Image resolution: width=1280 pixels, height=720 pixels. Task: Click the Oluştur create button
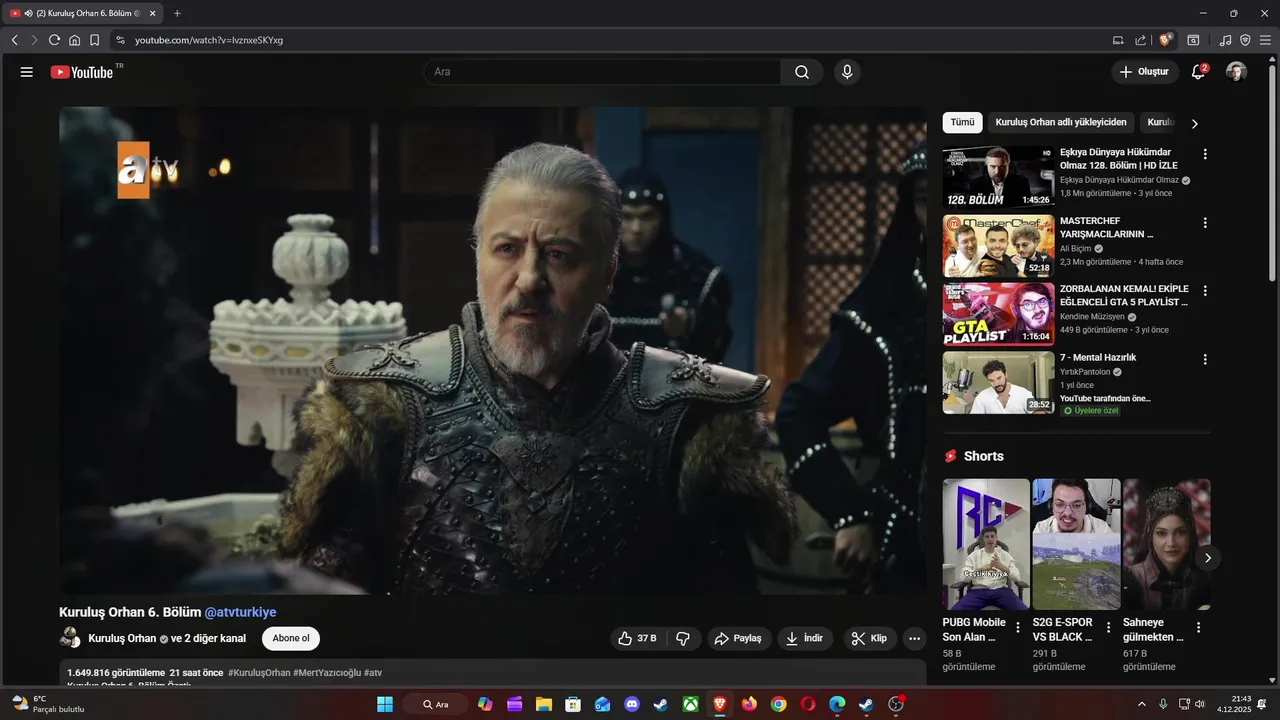1144,72
